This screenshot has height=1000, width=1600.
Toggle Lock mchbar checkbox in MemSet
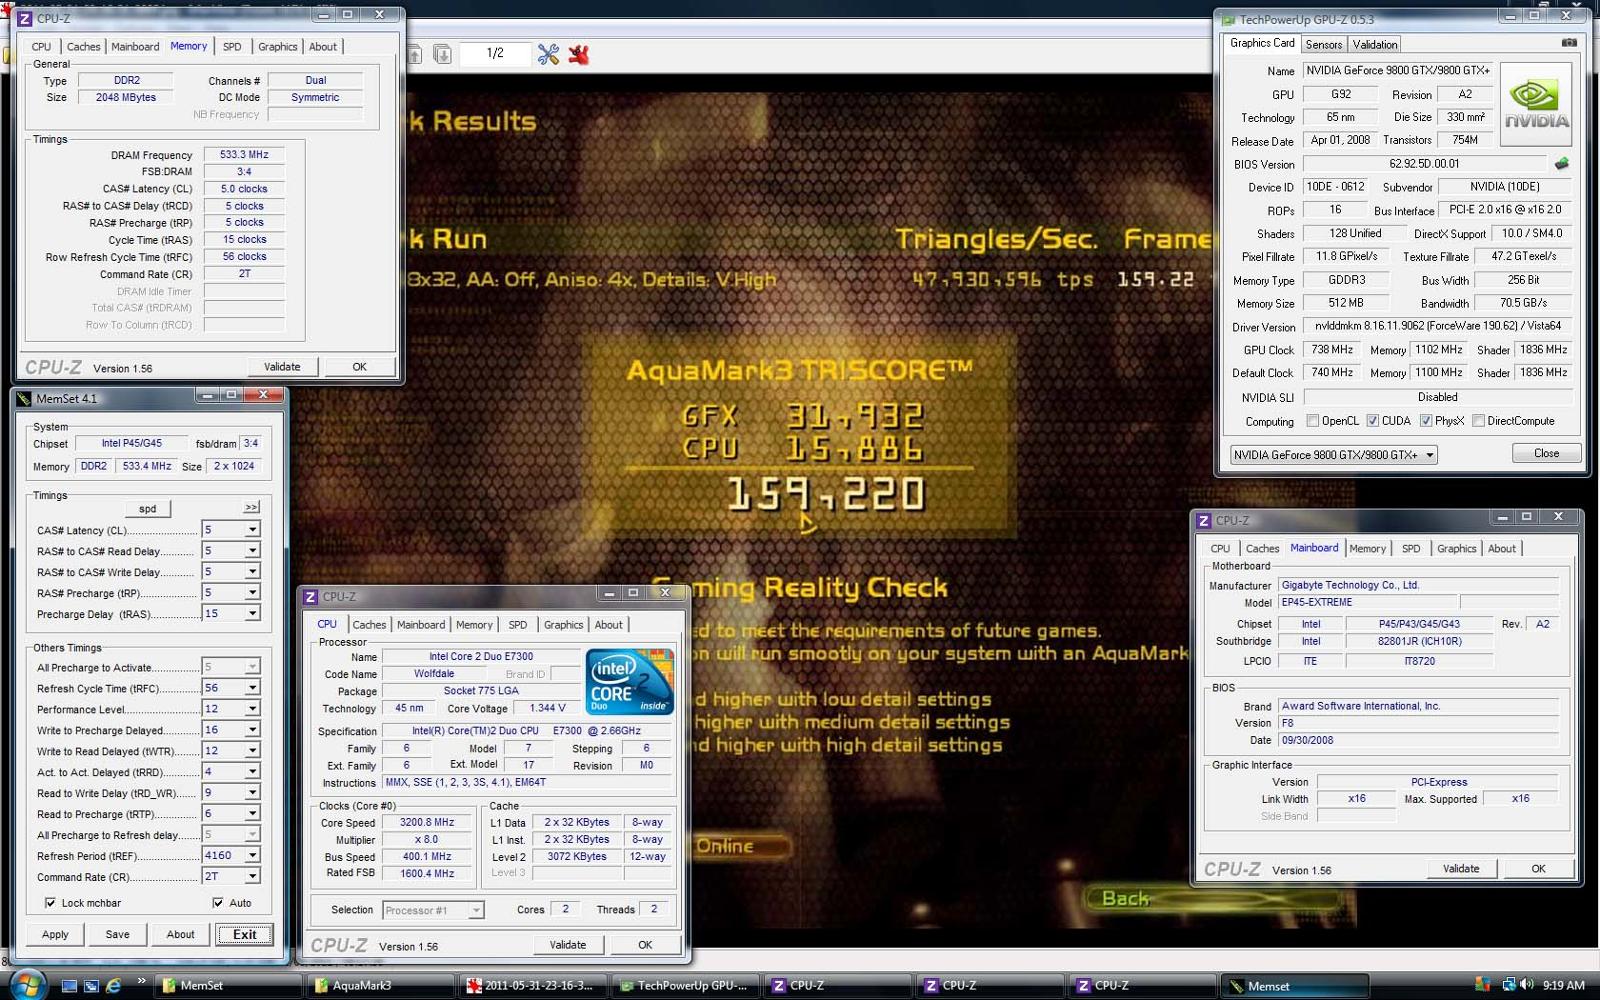(x=50, y=903)
